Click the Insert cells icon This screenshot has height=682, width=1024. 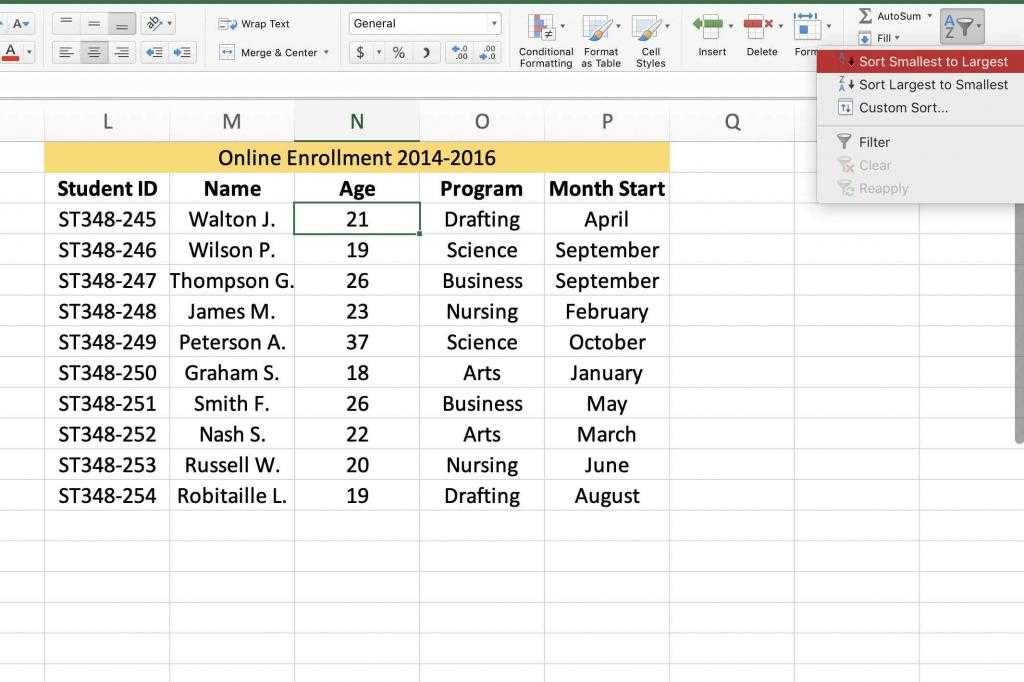tap(709, 27)
